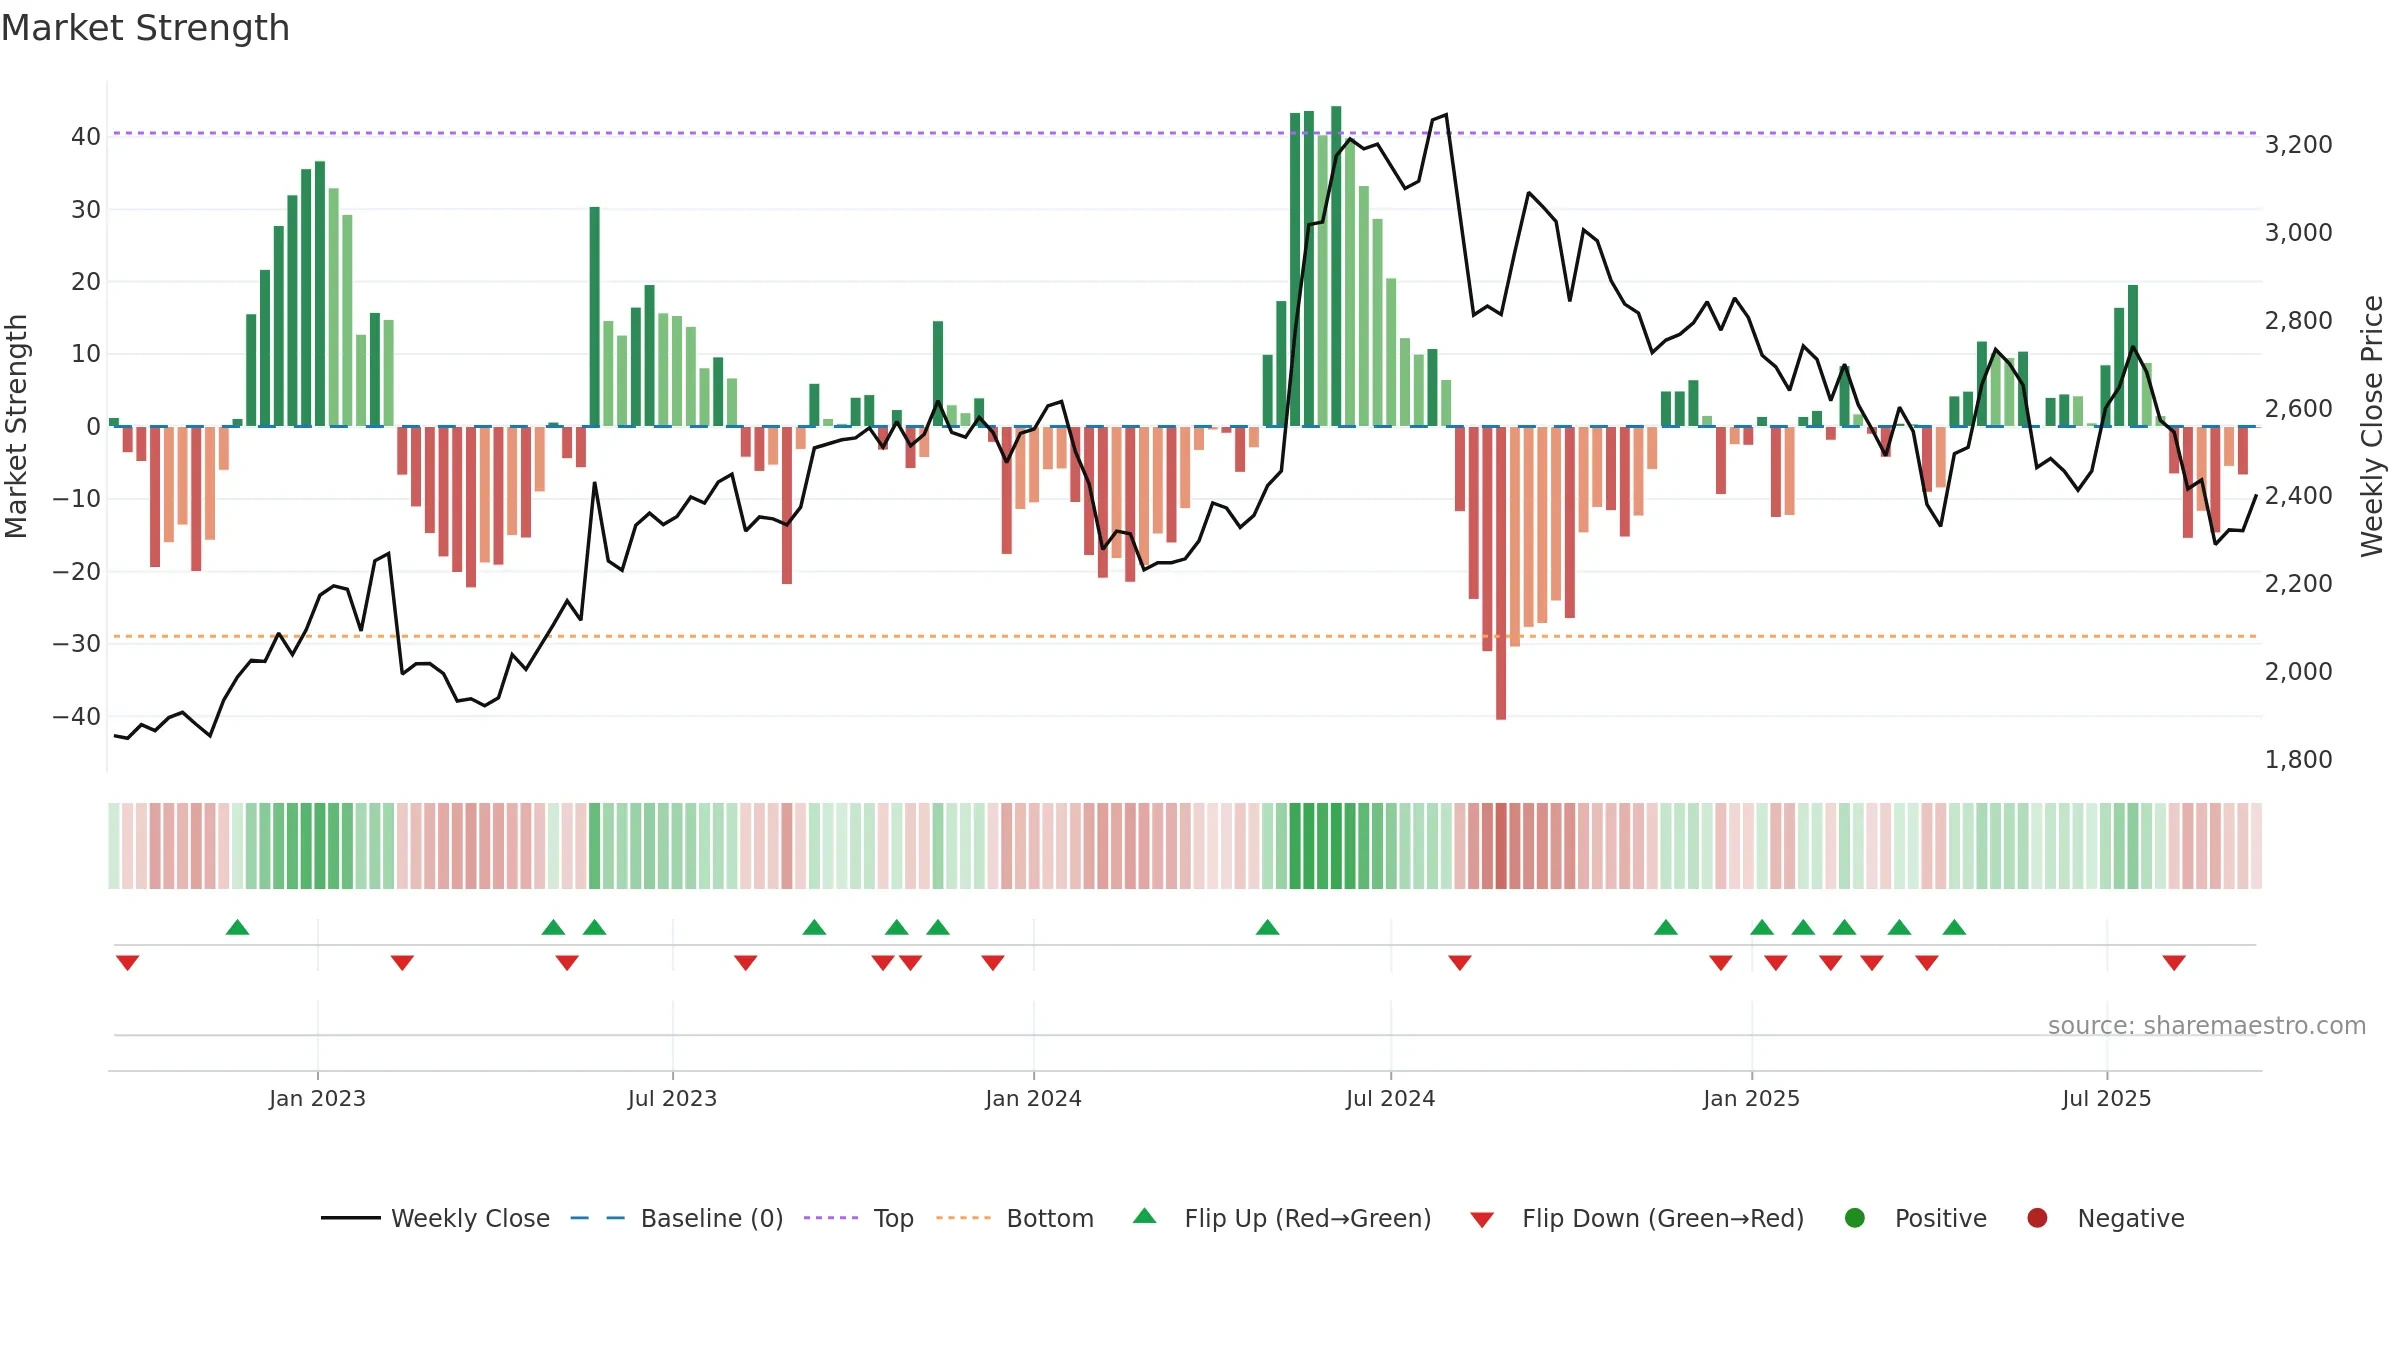2400x1350 pixels.
Task: Click the green Positive legend dot
Action: coord(1855,1218)
